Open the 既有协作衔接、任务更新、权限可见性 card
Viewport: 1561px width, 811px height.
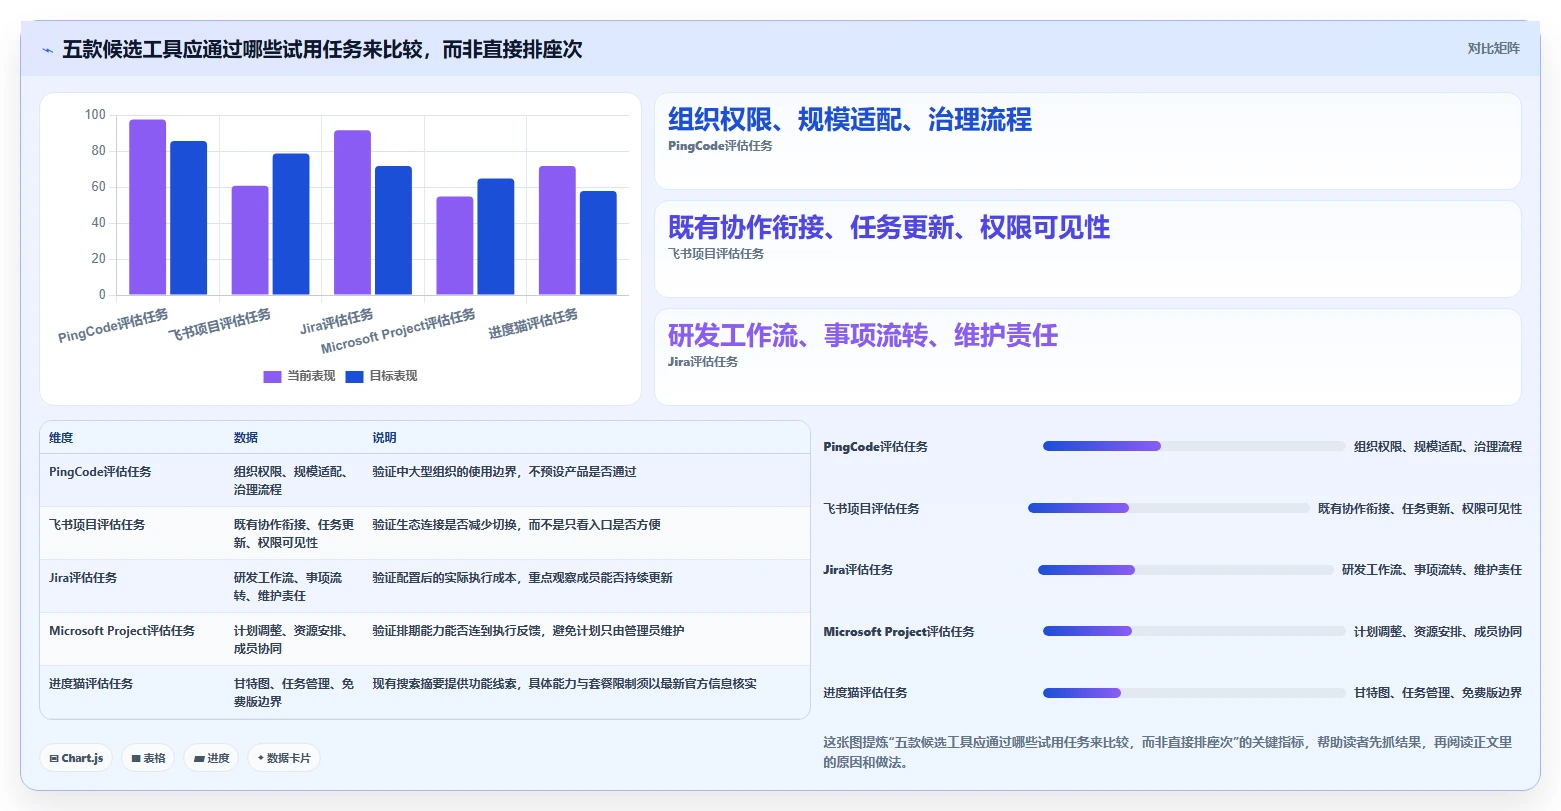pos(1087,249)
